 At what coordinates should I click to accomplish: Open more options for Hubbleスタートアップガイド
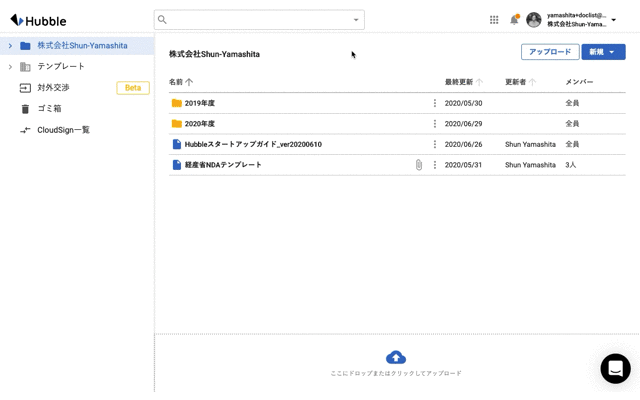pyautogui.click(x=435, y=144)
